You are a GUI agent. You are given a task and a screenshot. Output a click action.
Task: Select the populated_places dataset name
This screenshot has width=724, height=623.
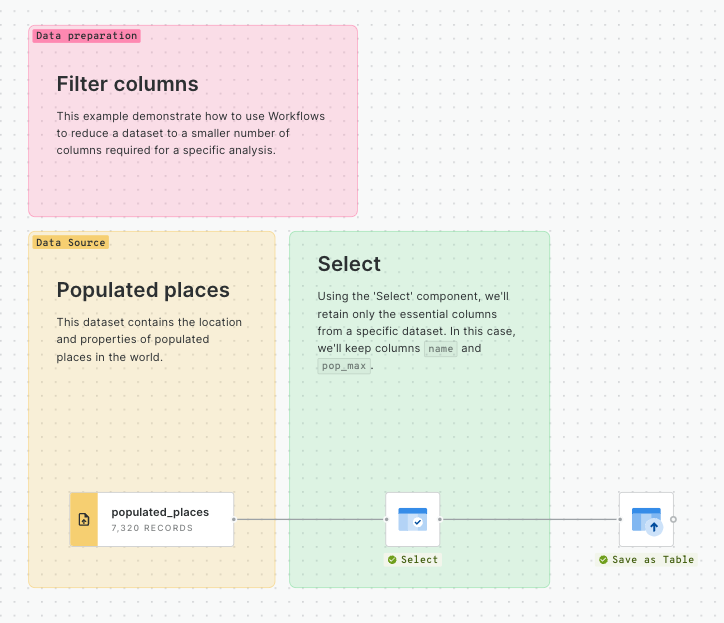click(x=160, y=512)
